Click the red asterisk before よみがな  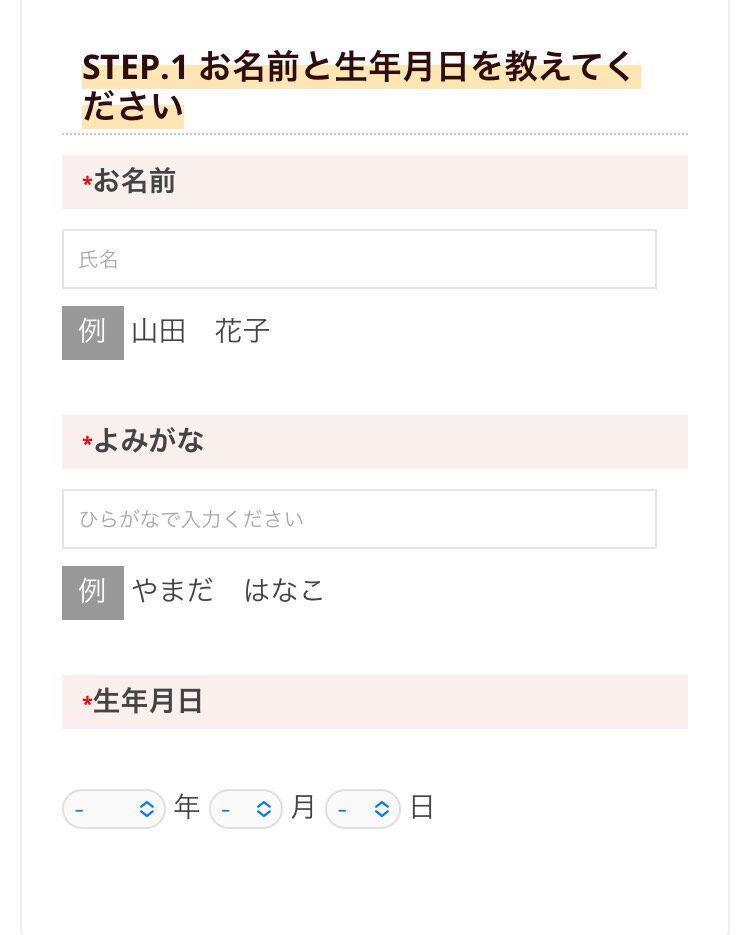pyautogui.click(x=87, y=443)
